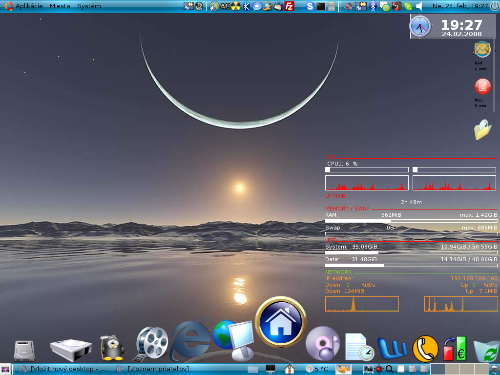Switch to the first workspace in pager
This screenshot has height=375, width=500.
438,369
